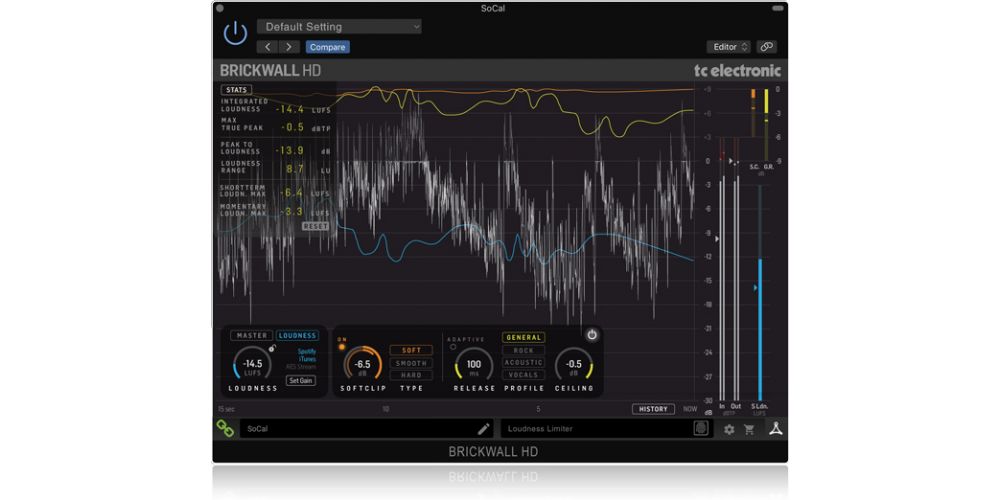1000x500 pixels.
Task: Go to the previous preset arrow
Action: (268, 47)
